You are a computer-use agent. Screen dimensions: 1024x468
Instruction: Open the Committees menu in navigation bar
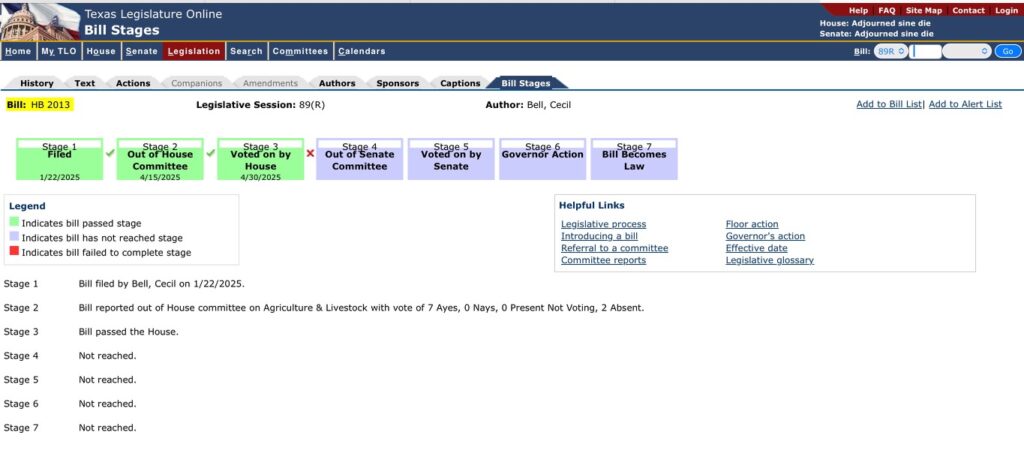click(300, 51)
